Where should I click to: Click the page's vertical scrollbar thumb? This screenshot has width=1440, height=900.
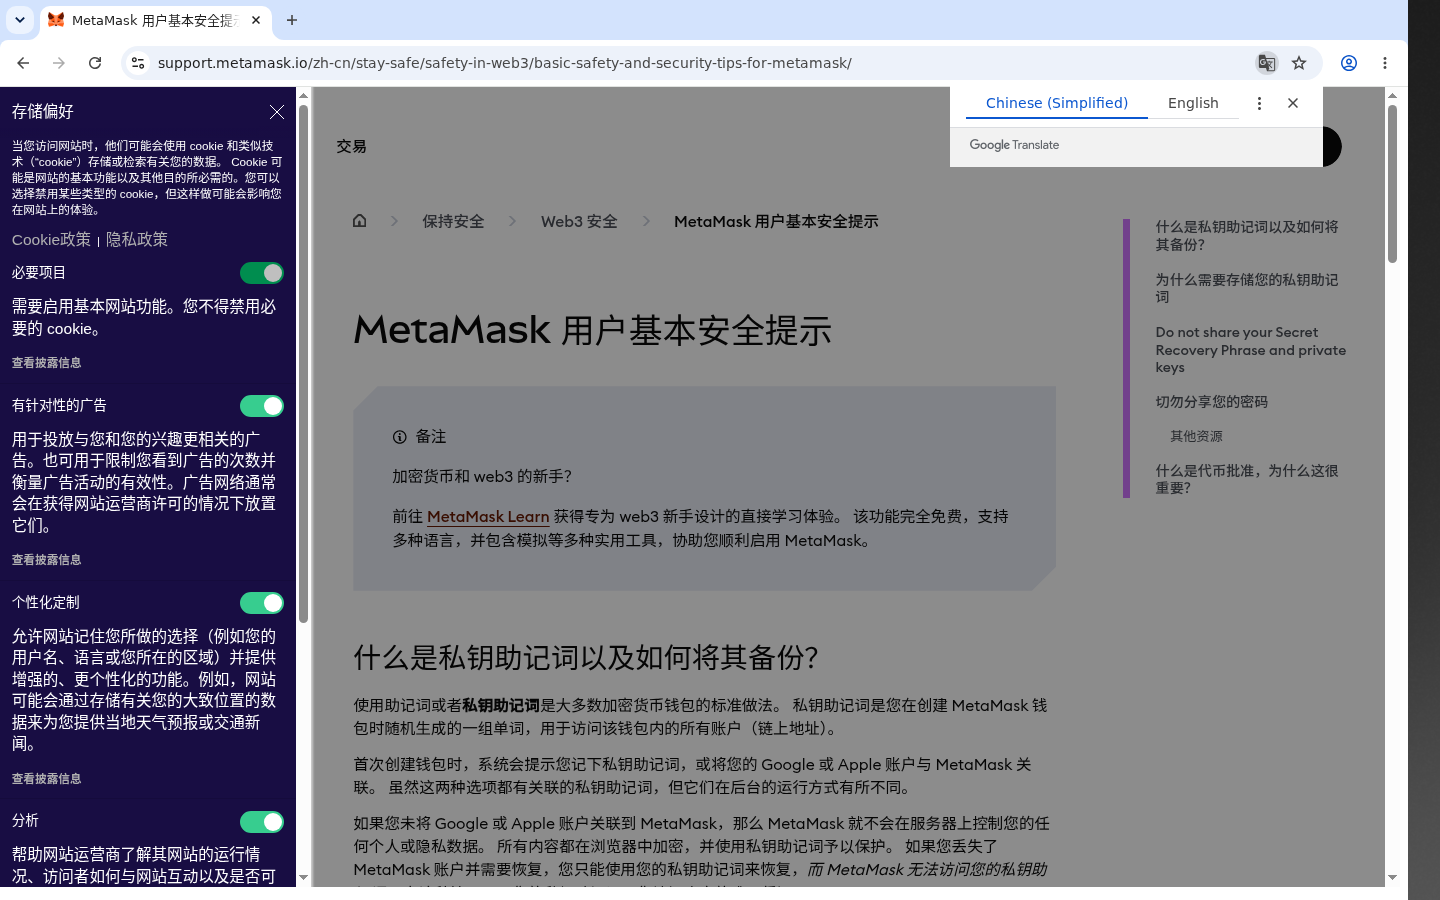pyautogui.click(x=1392, y=183)
